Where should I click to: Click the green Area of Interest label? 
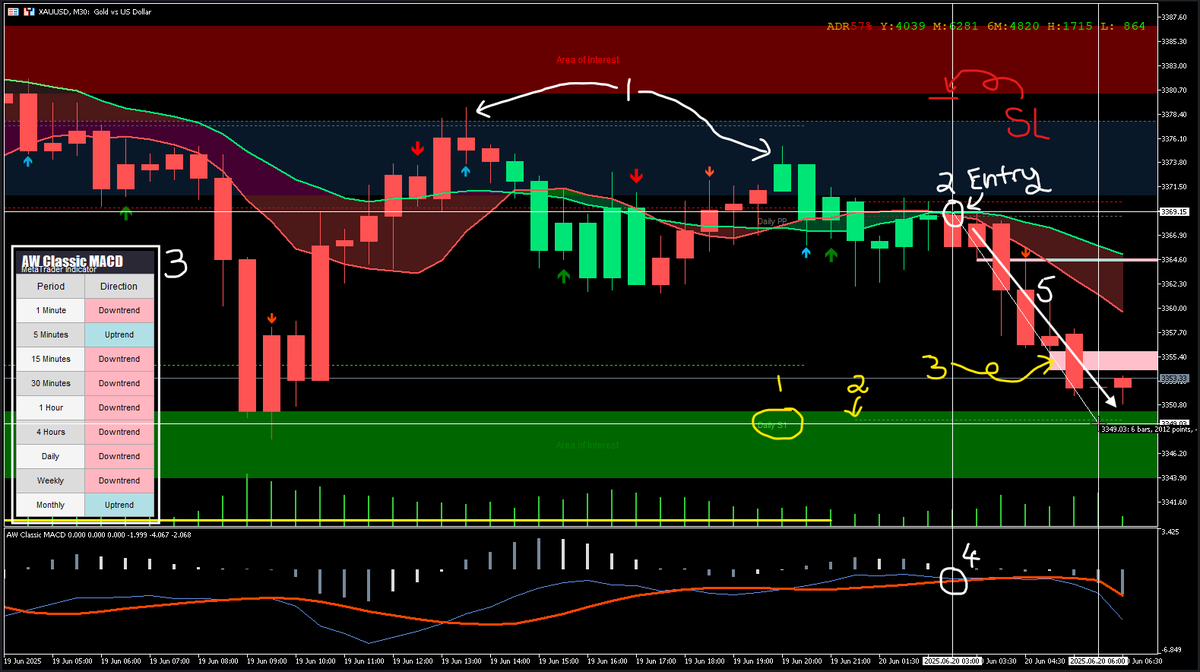tap(588, 445)
